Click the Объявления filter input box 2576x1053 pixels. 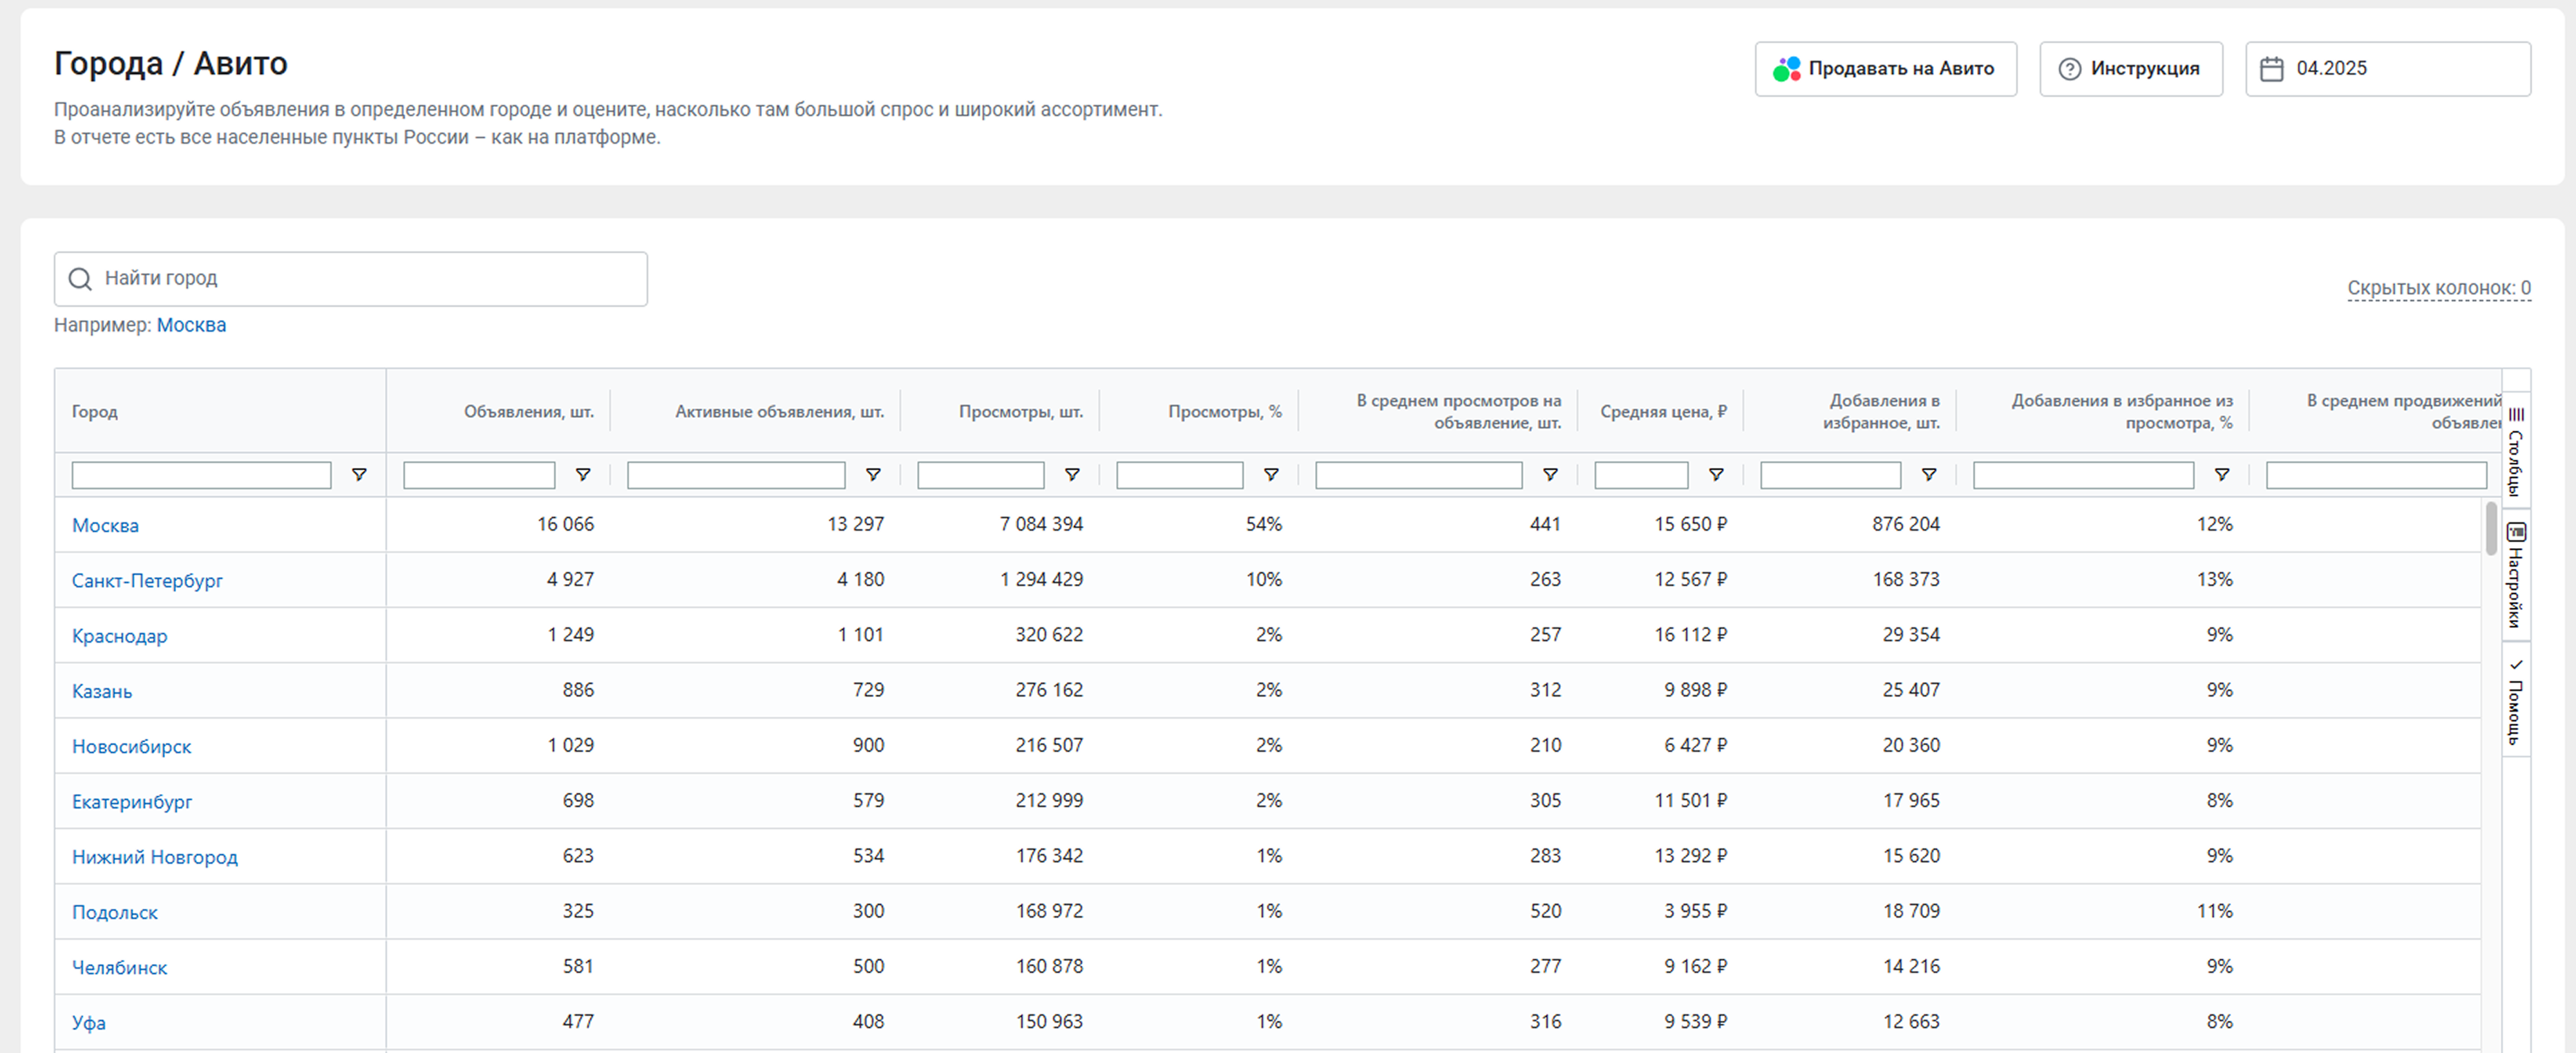[479, 475]
